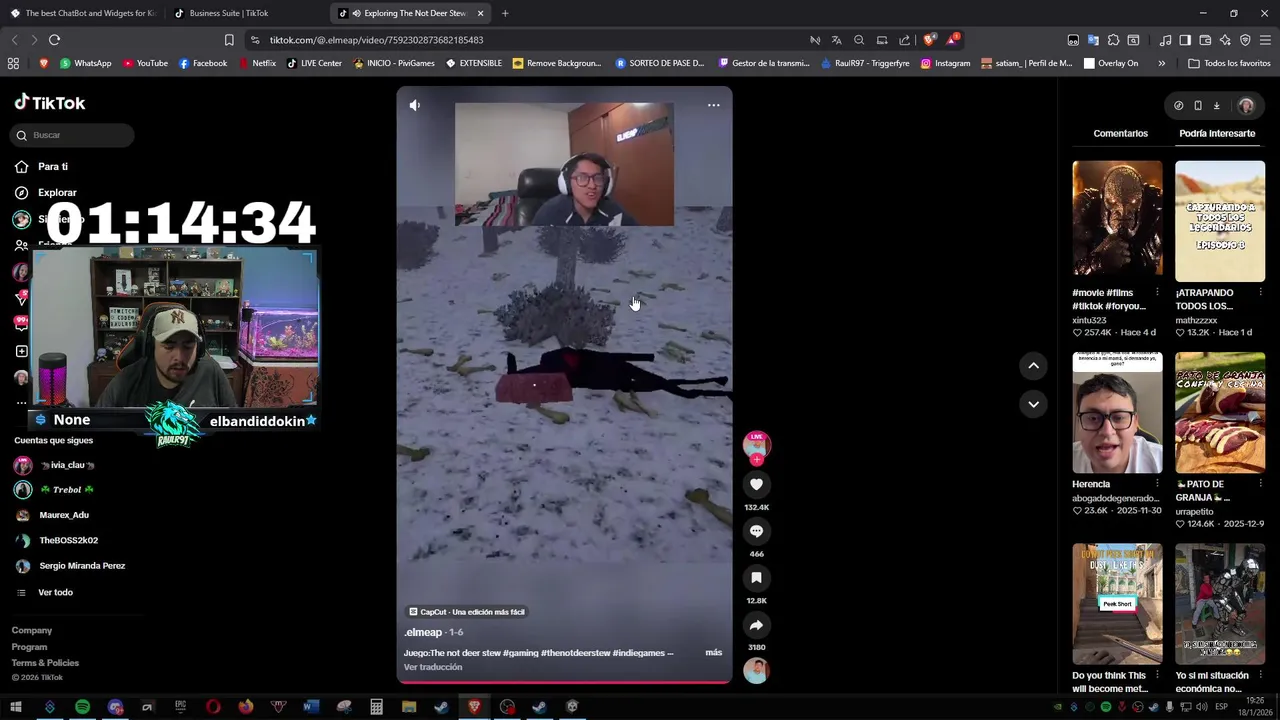Open the Instagram bookmark
This screenshot has width=1280, height=720.
[x=945, y=63]
